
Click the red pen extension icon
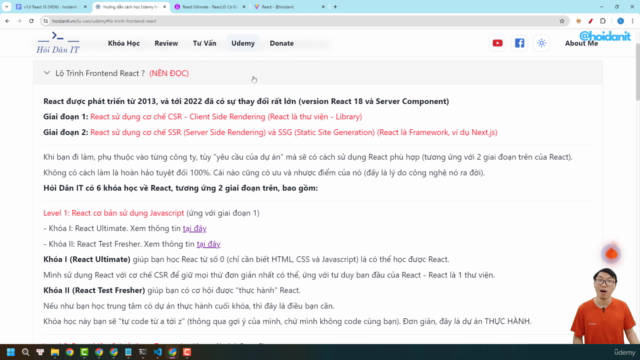tap(591, 21)
